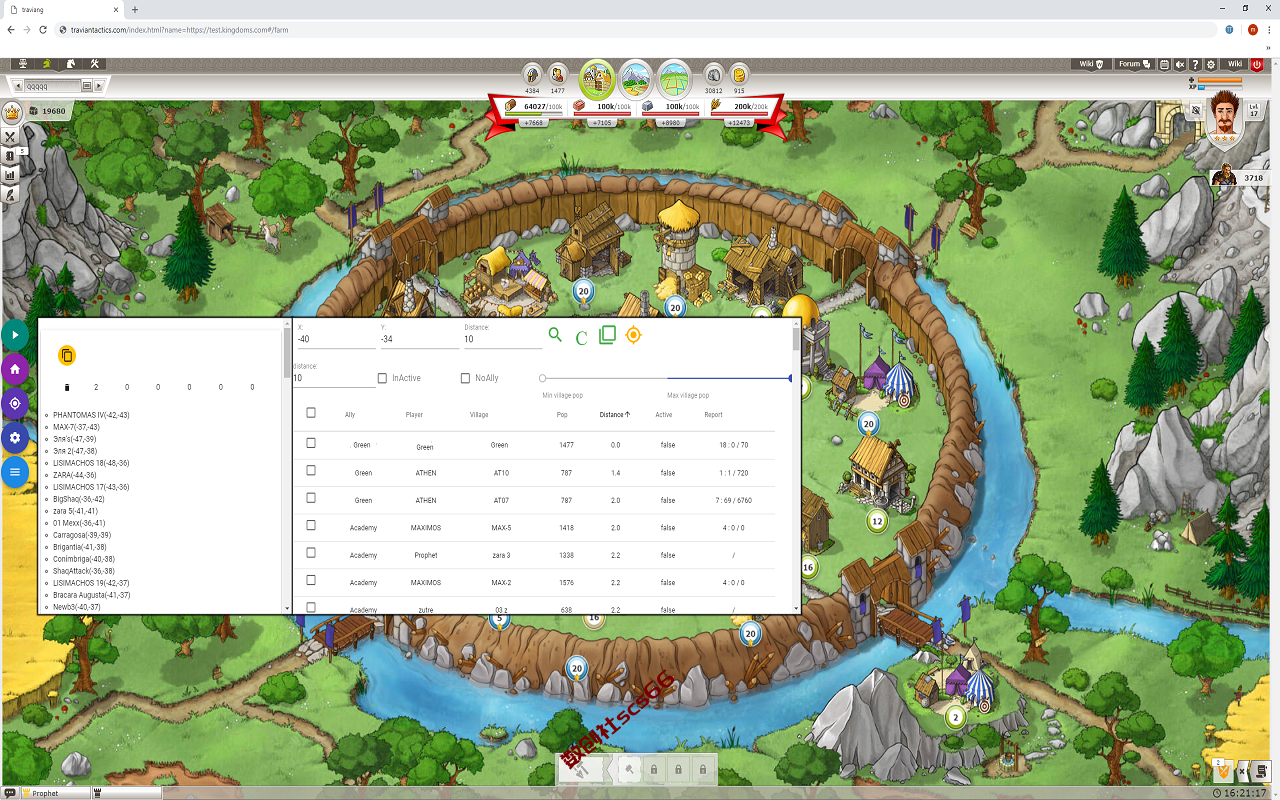Click the Min village pop slider handle

(x=543, y=378)
